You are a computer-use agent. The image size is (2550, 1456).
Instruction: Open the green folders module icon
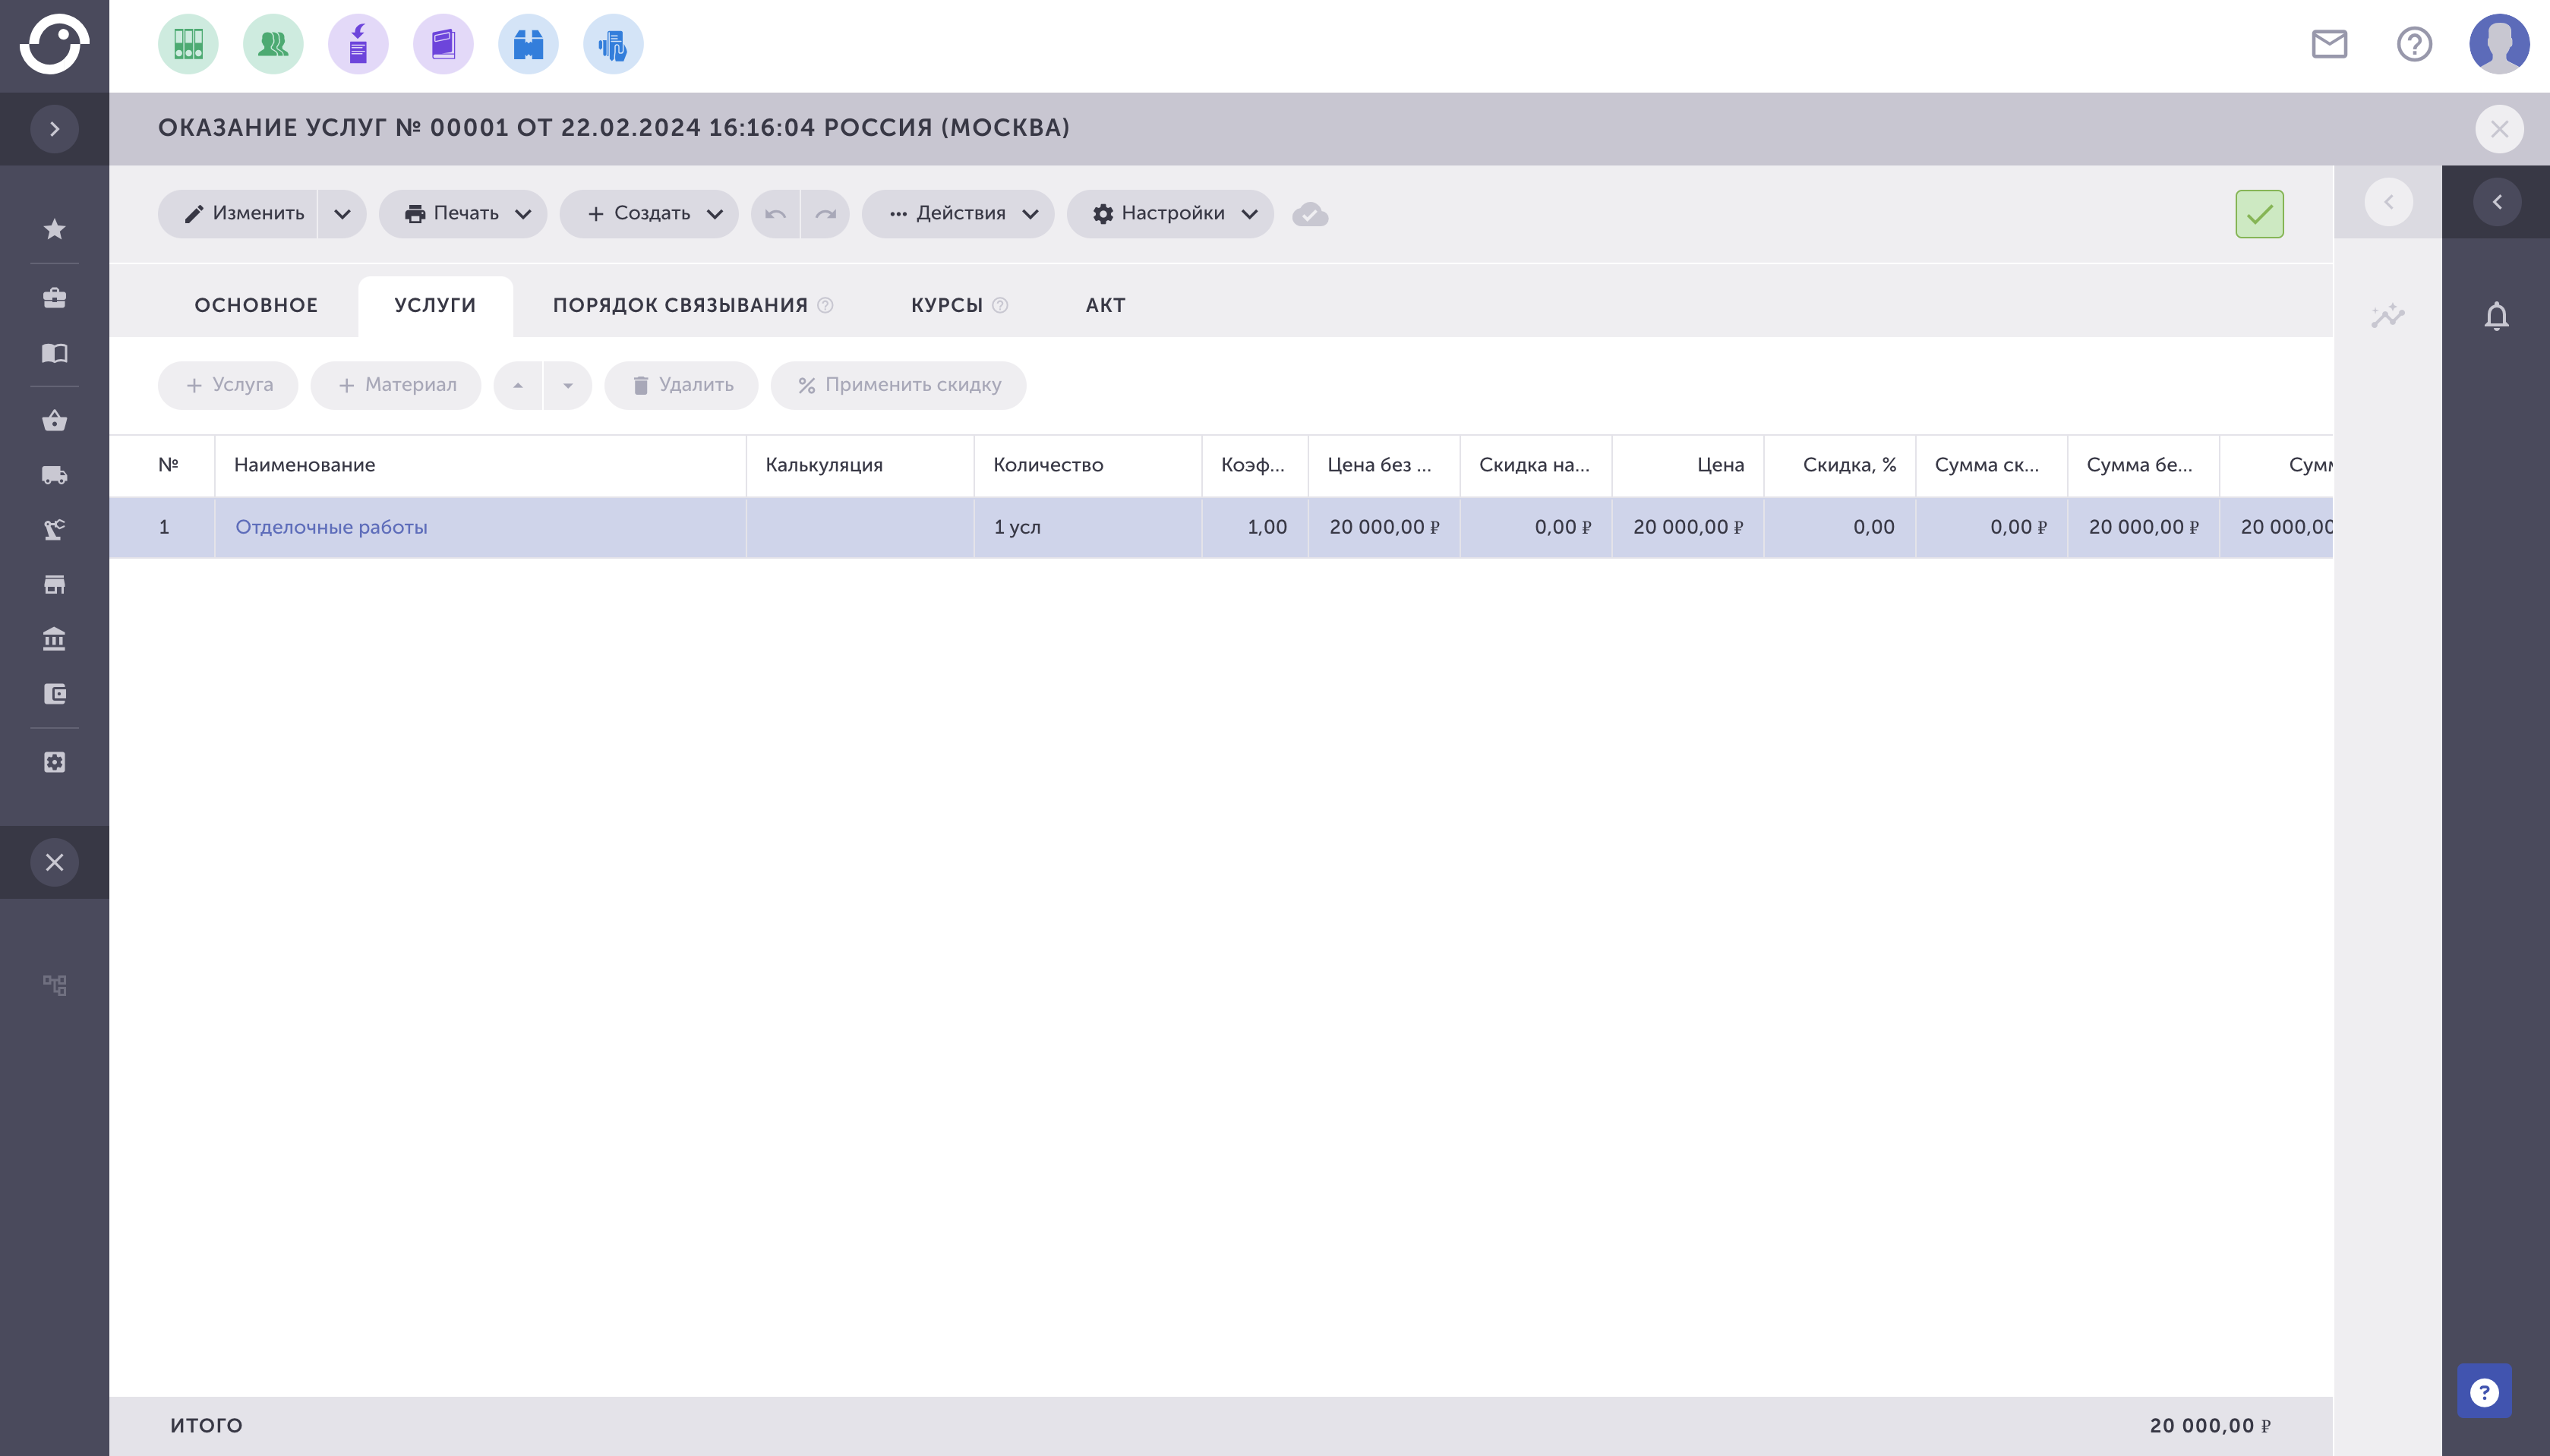[x=188, y=44]
